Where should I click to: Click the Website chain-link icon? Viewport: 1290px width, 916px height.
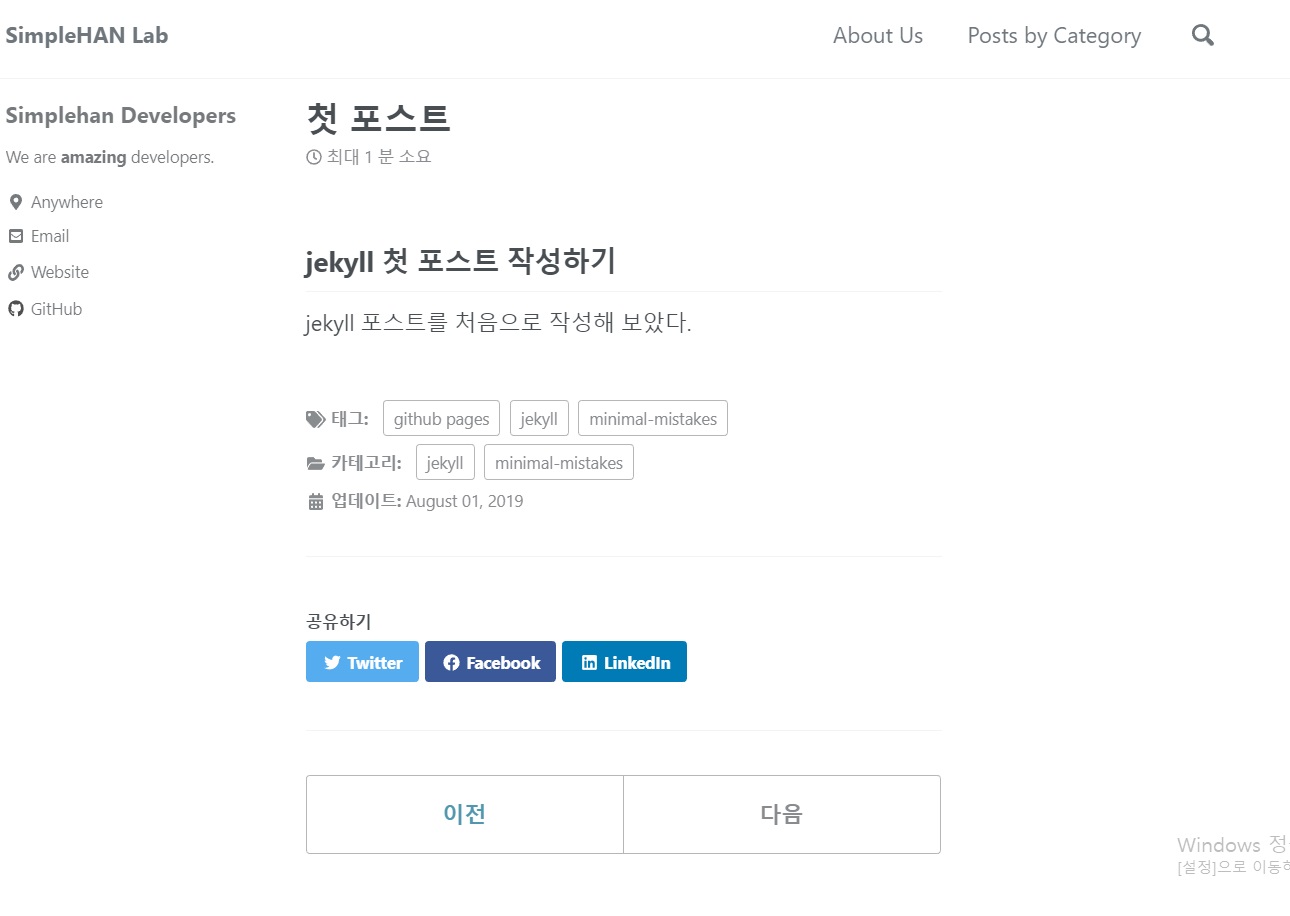(x=16, y=272)
